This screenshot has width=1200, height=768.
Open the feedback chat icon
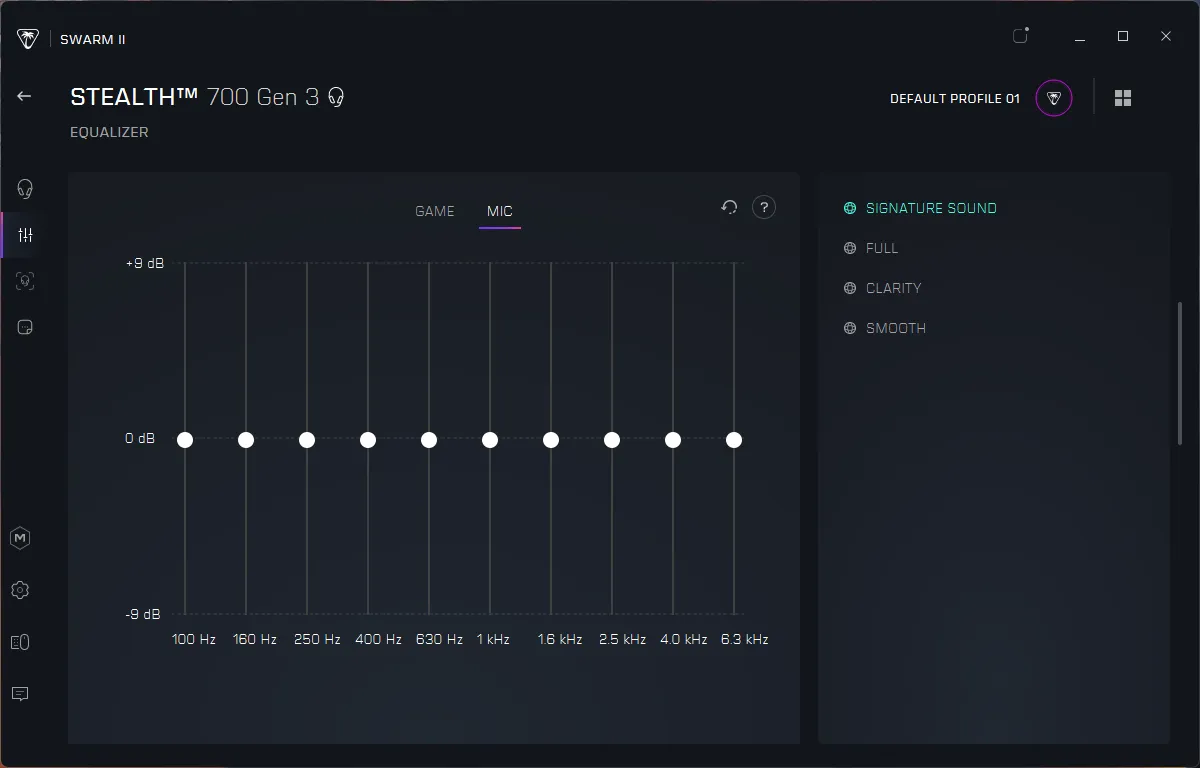point(20,694)
